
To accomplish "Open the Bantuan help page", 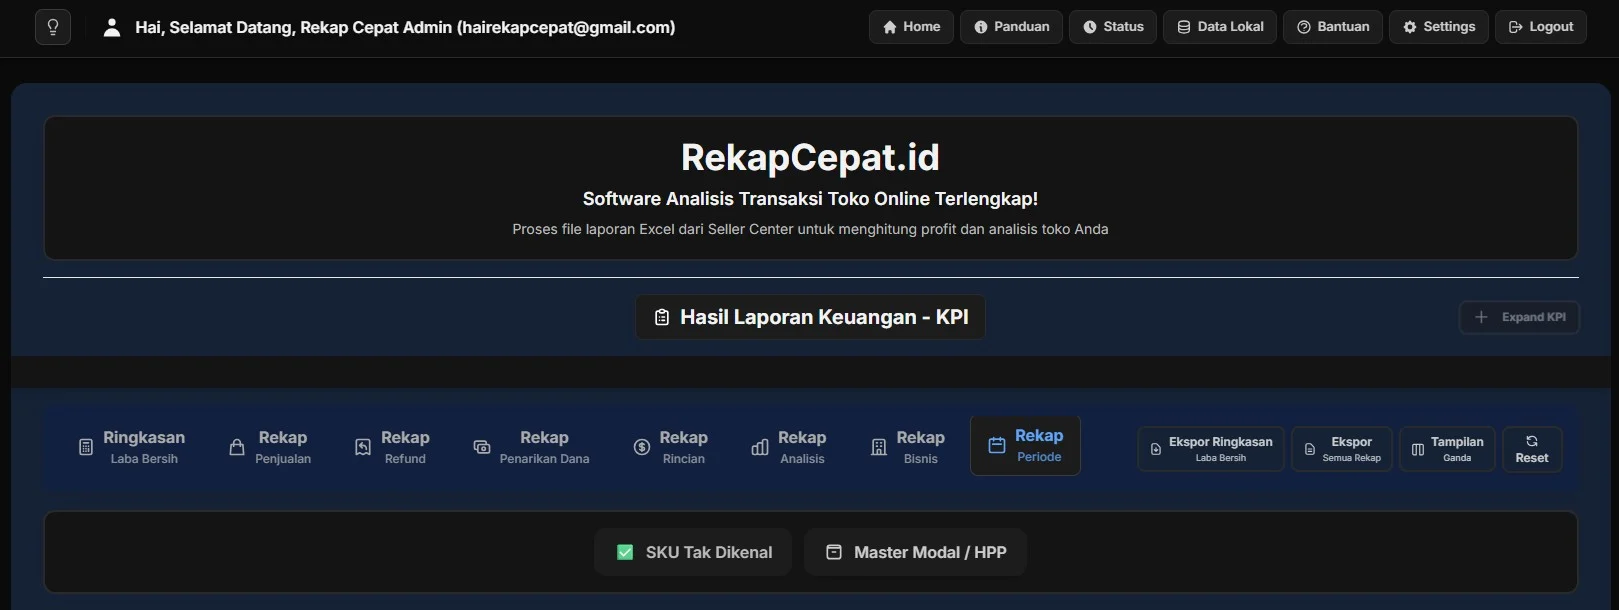I will tap(1333, 27).
